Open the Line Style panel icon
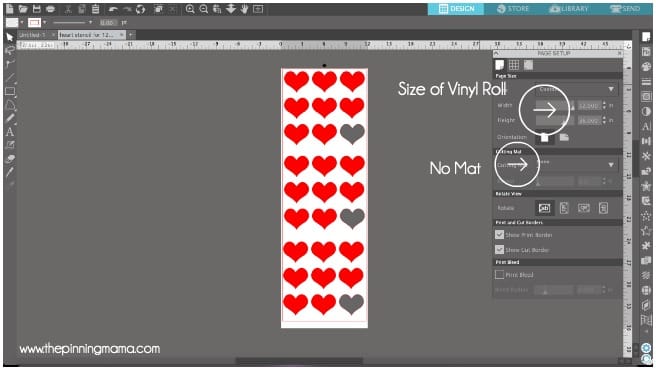The width and height of the screenshot is (656, 370). (x=646, y=82)
